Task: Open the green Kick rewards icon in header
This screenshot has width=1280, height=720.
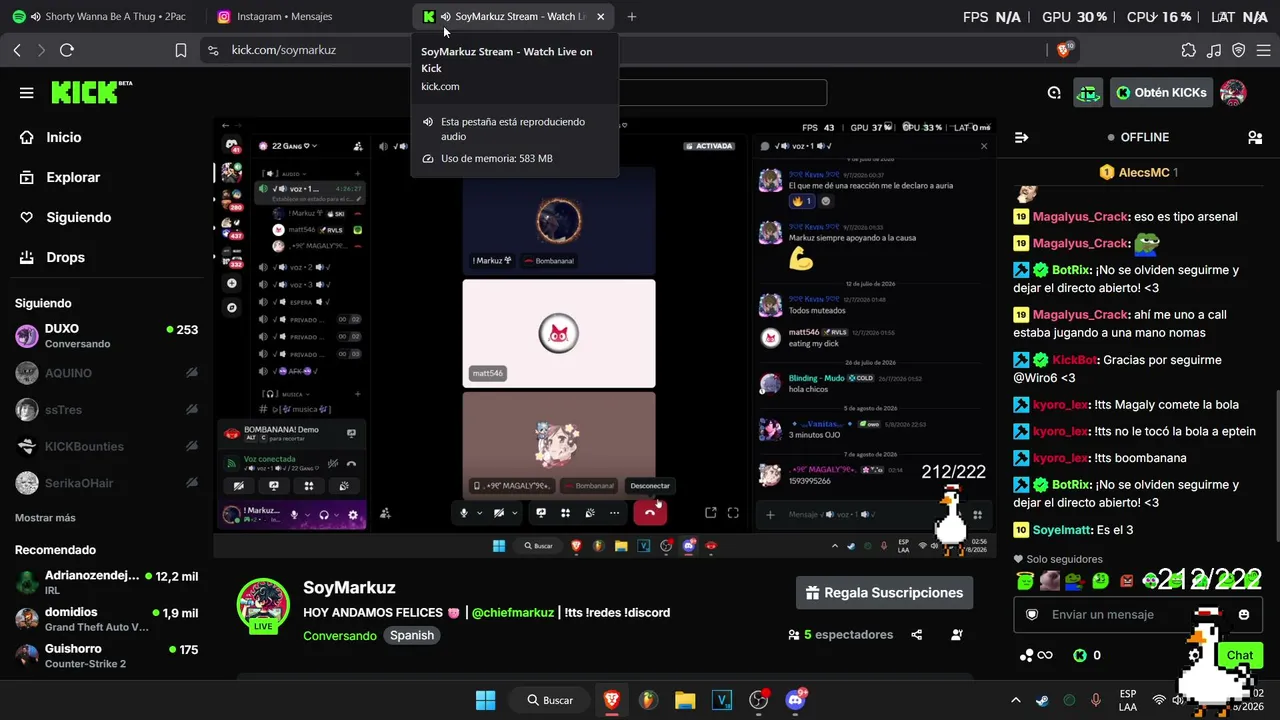Action: tap(1088, 93)
